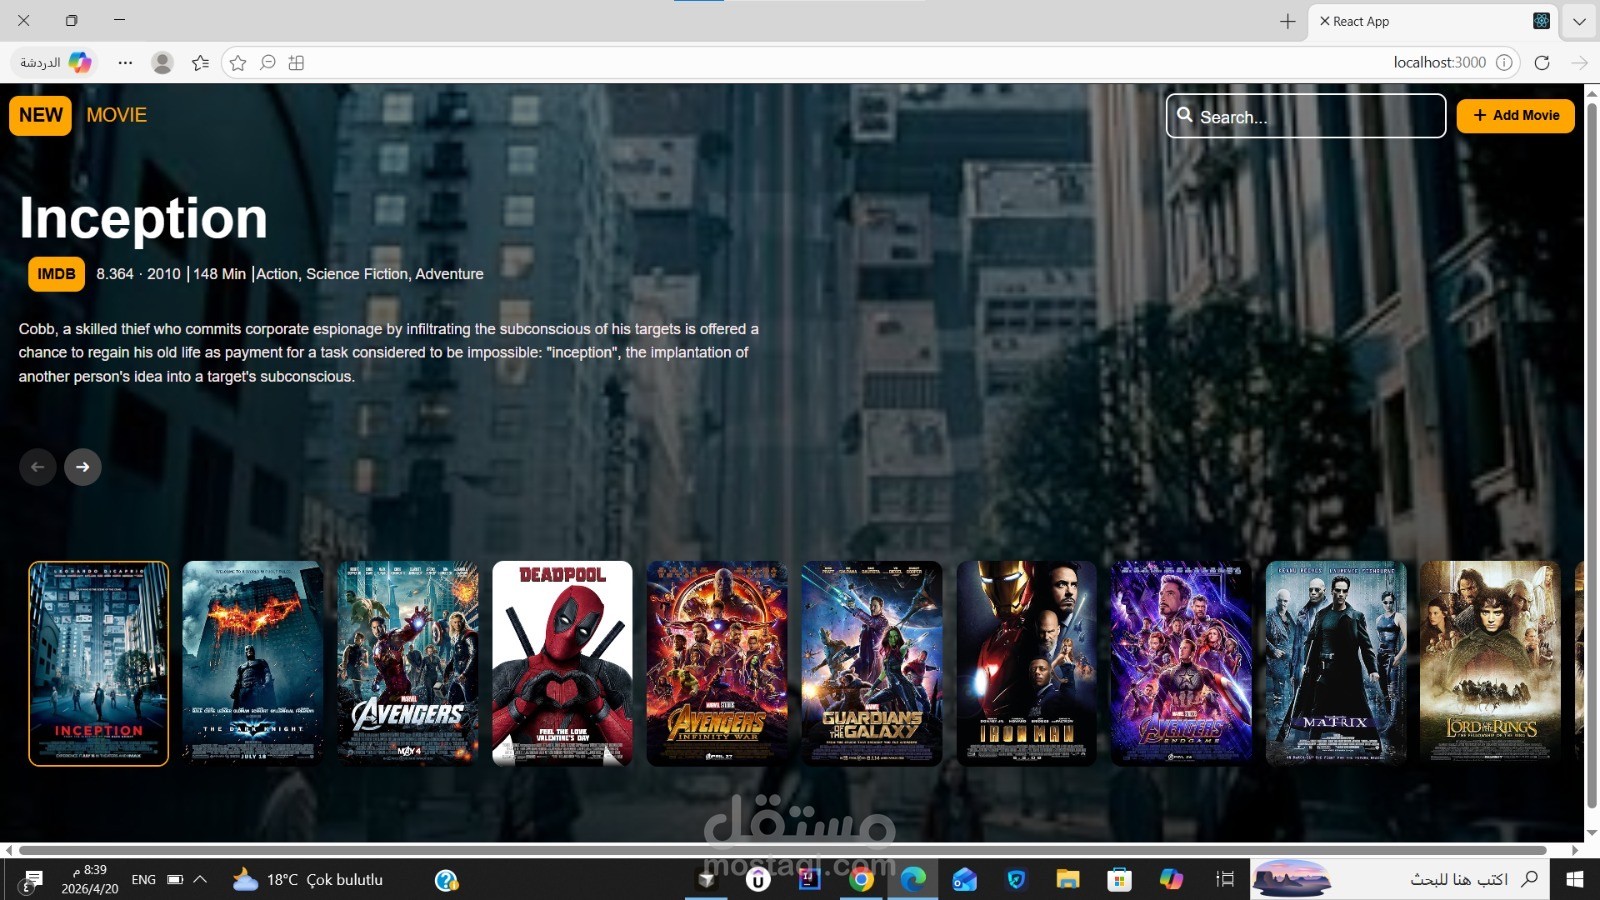
Task: Select the Avengers Endgame poster
Action: point(1181,664)
